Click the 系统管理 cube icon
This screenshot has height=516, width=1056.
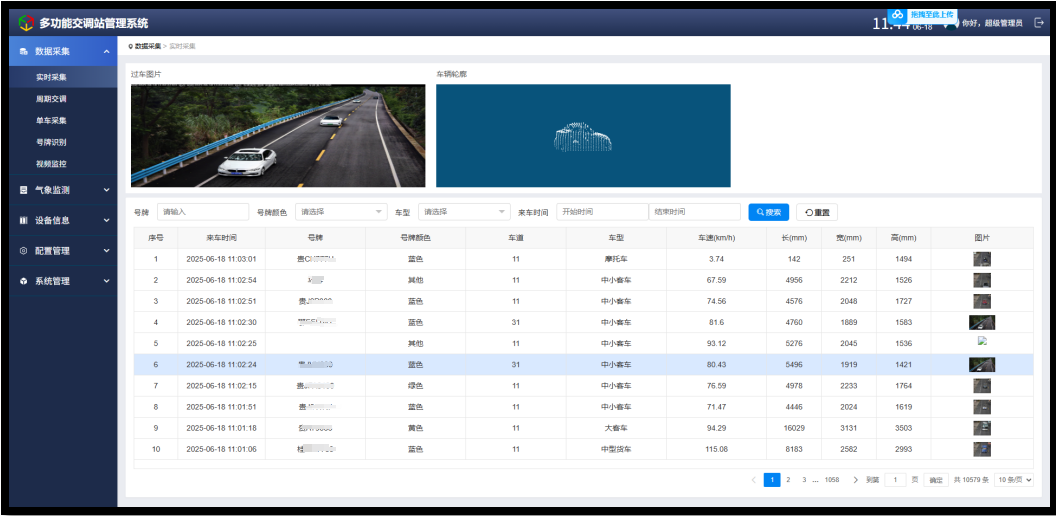point(24,281)
